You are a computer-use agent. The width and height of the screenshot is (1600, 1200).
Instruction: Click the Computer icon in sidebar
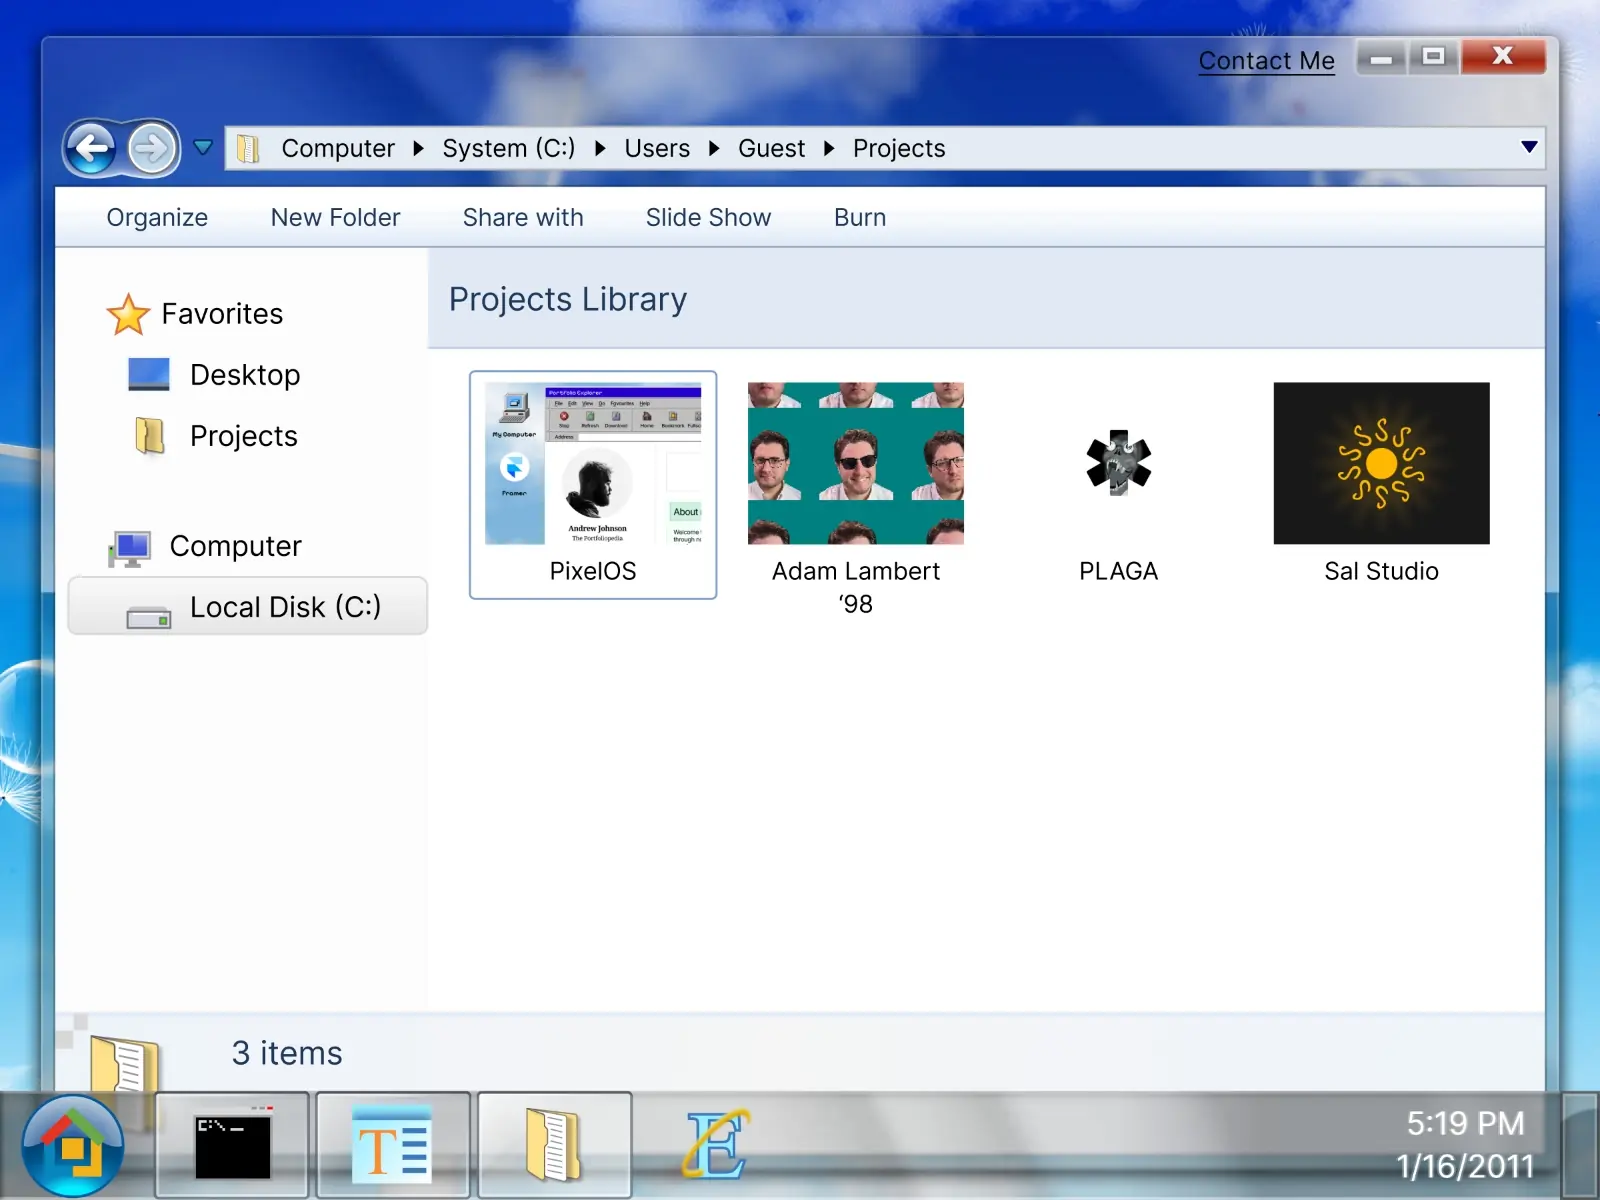pyautogui.click(x=129, y=548)
